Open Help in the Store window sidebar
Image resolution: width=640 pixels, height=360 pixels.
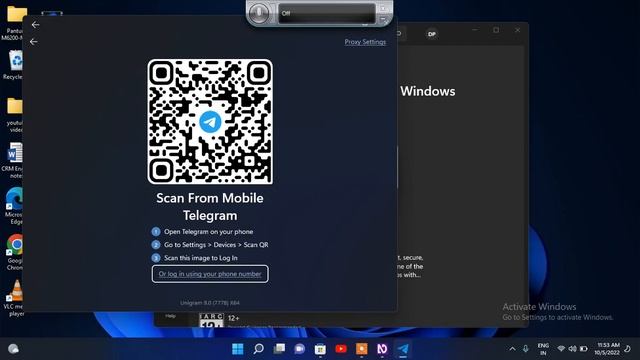coord(171,316)
